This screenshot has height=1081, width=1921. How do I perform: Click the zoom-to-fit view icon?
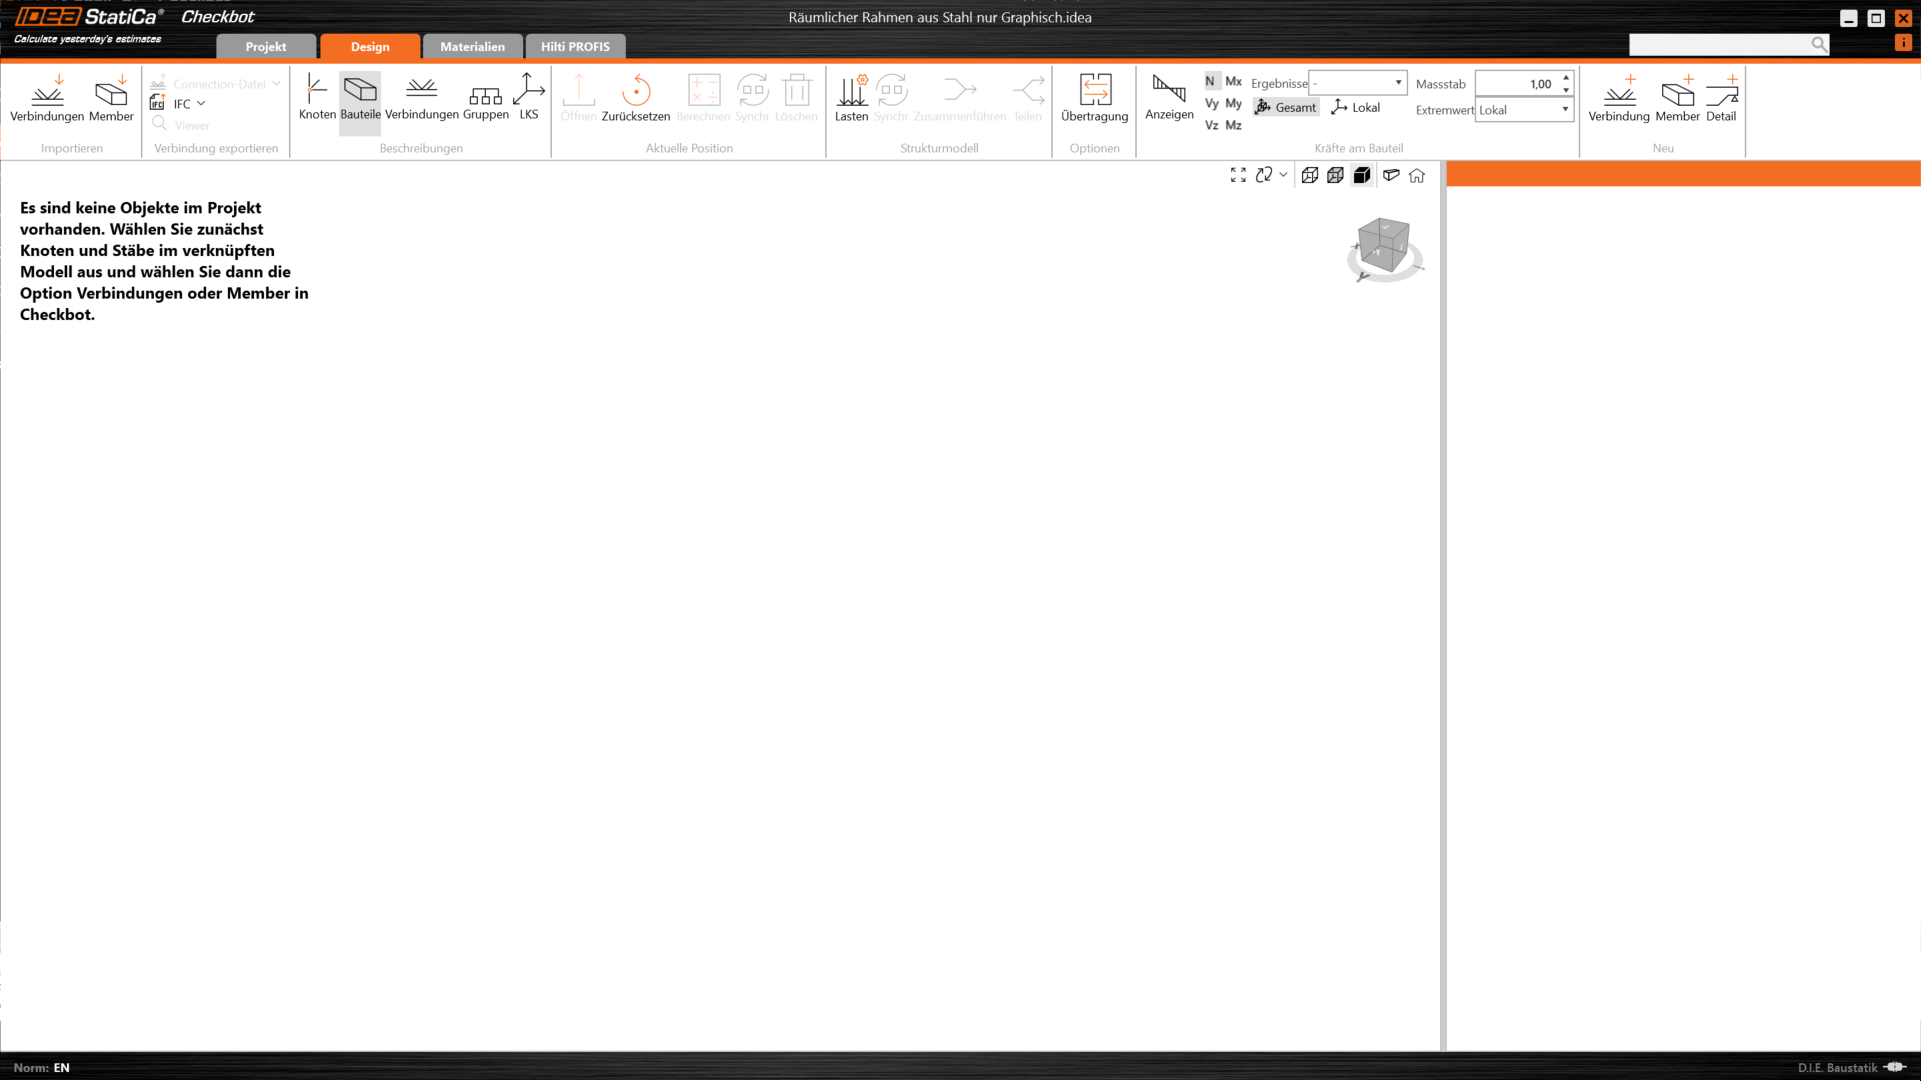[x=1238, y=175]
